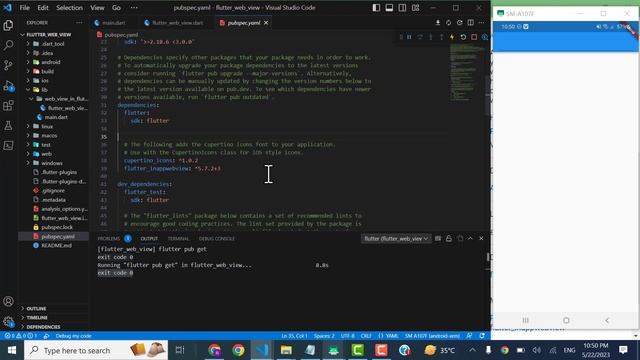Click the Get Packages download icon
The width and height of the screenshot is (640, 360).
pyautogui.click(x=438, y=23)
